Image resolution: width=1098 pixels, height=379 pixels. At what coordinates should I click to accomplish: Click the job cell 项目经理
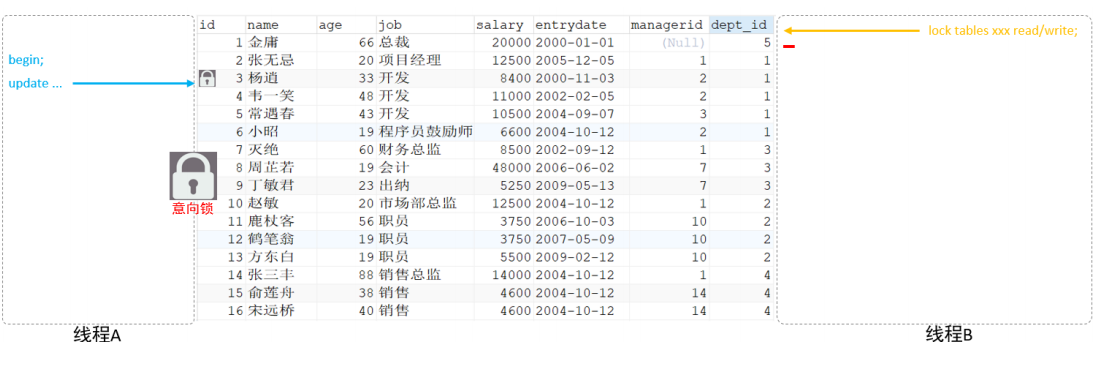[410, 60]
